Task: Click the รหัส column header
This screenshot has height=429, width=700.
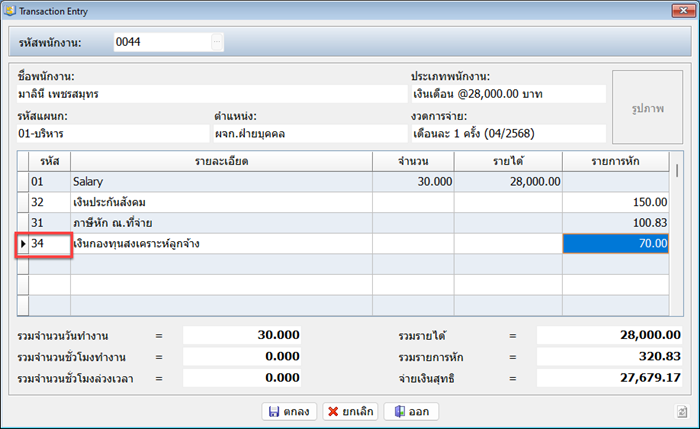Action: pyautogui.click(x=50, y=161)
